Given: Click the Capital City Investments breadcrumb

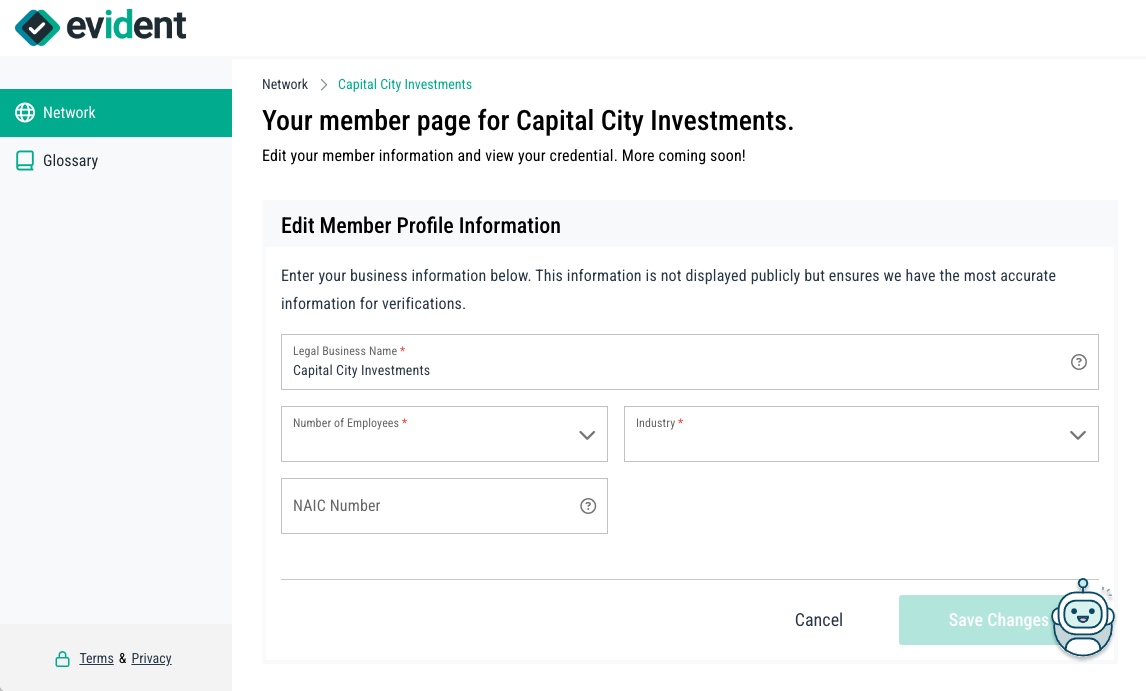Looking at the screenshot, I should pos(404,85).
